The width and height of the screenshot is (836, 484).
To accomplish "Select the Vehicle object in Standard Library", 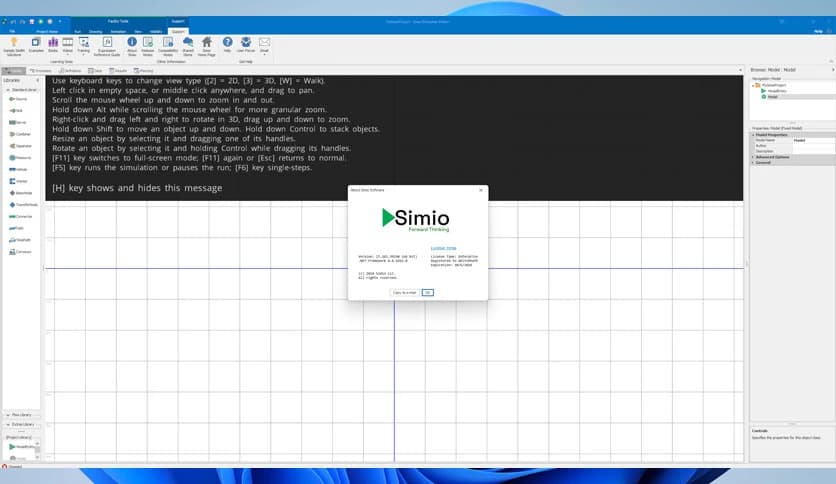I will [x=19, y=170].
